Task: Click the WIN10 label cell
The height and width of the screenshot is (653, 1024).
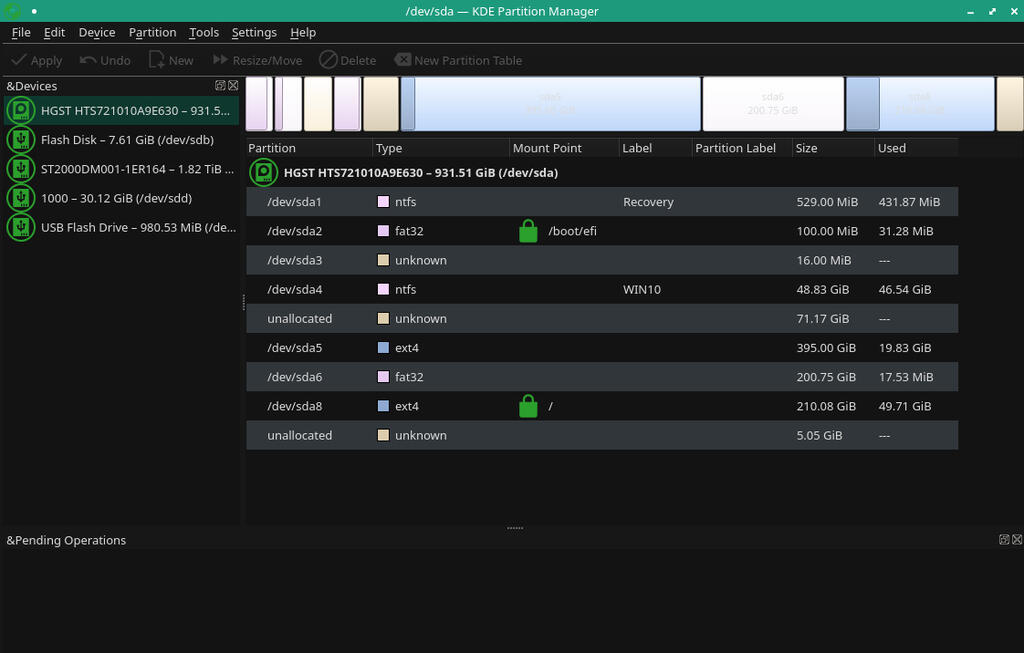Action: click(x=641, y=289)
